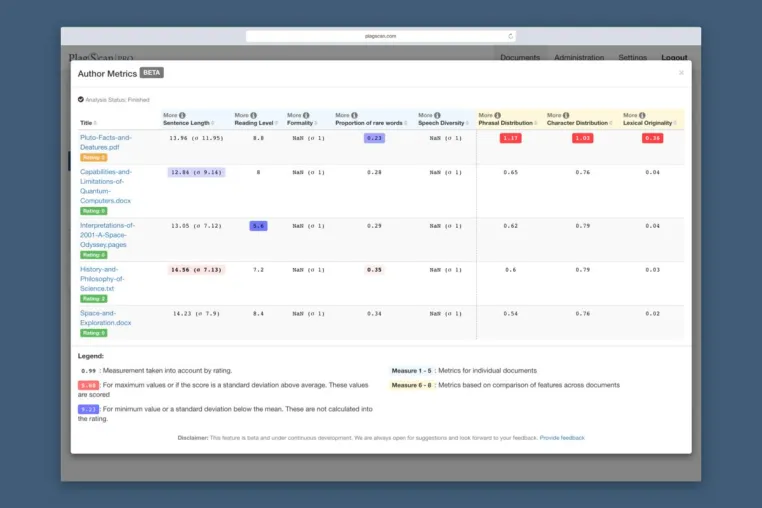
Task: Open the Pluto-Facts-and-Features.pdf document link
Action: pyautogui.click(x=105, y=142)
